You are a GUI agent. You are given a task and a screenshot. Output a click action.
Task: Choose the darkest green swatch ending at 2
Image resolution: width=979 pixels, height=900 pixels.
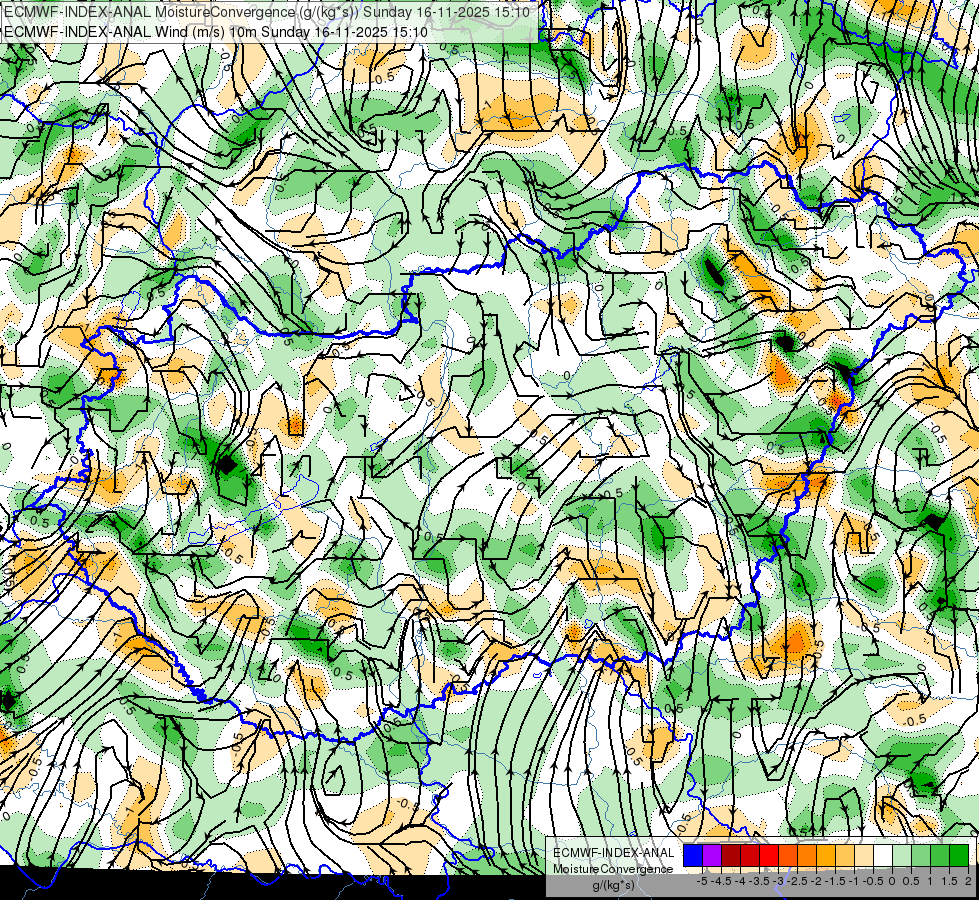(x=959, y=856)
